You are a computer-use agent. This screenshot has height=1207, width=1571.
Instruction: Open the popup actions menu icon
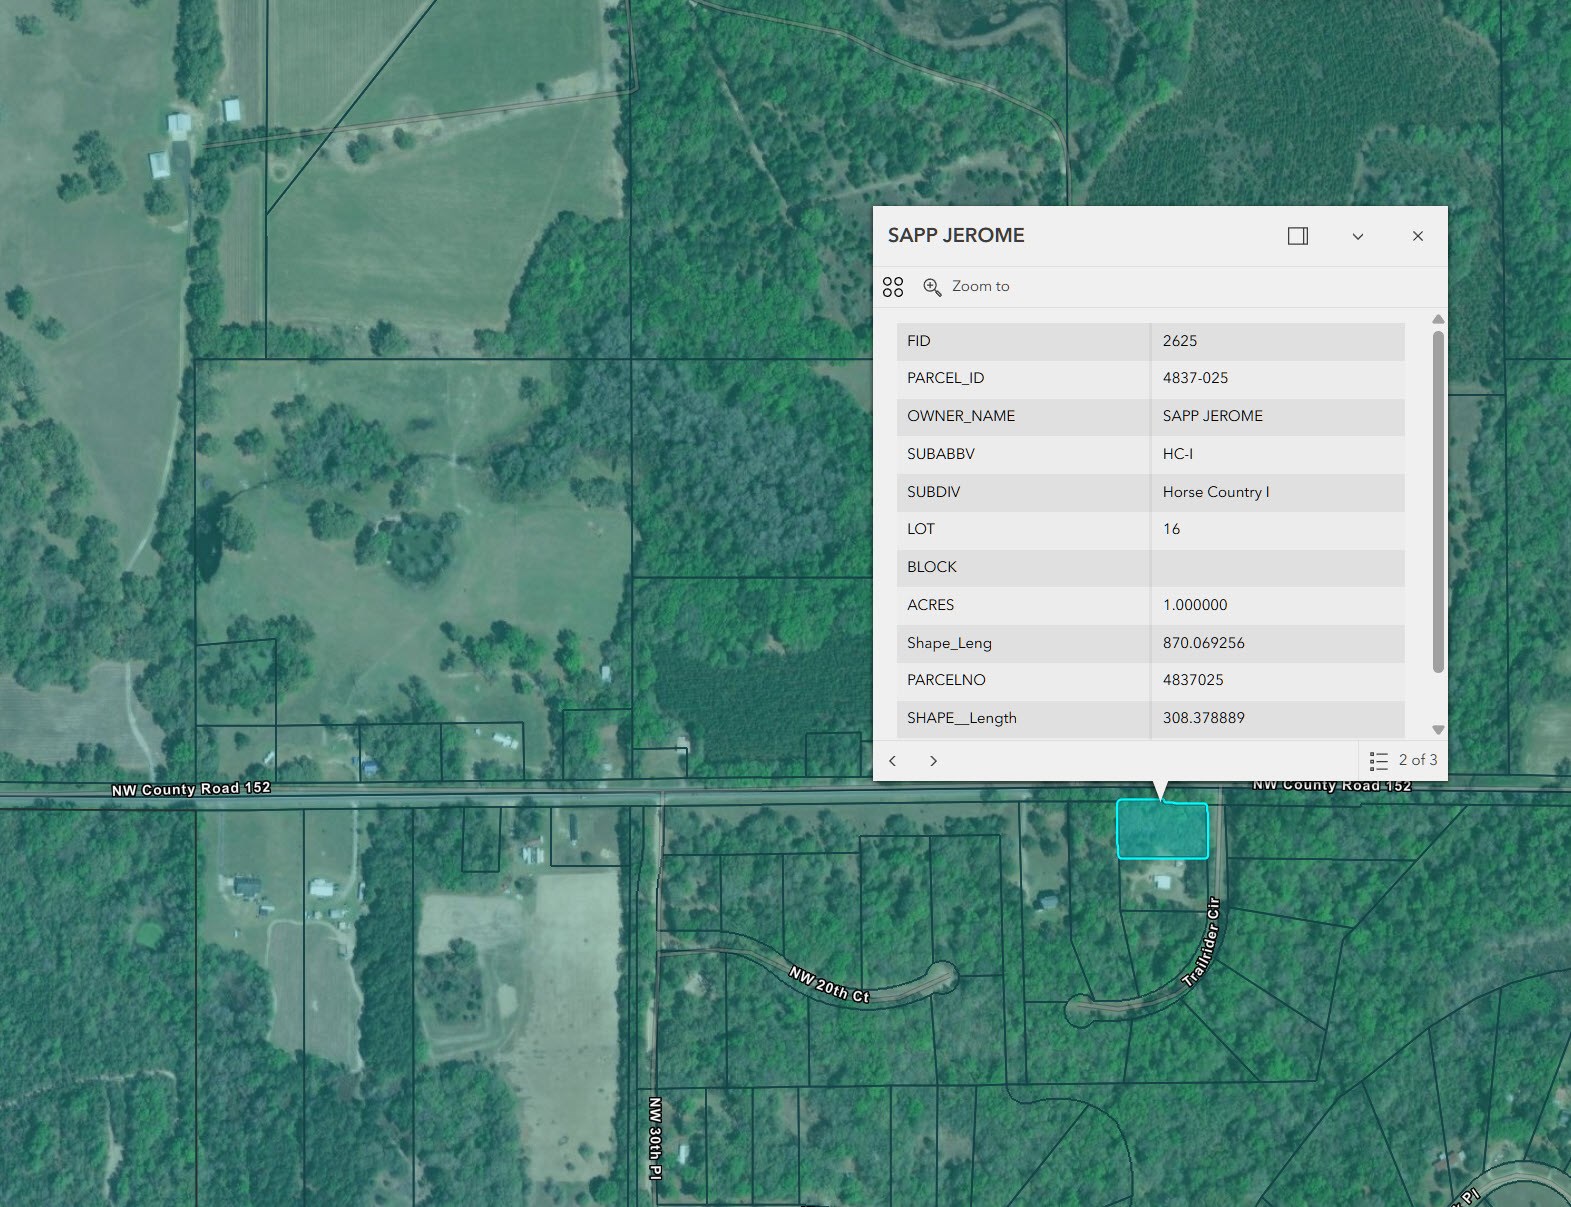[893, 287]
